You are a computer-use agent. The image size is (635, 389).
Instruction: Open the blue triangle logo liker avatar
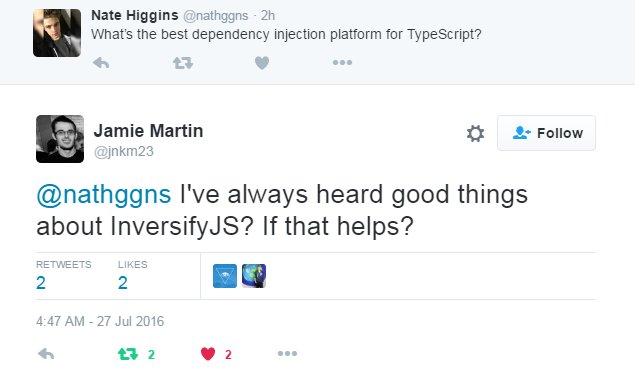225,276
